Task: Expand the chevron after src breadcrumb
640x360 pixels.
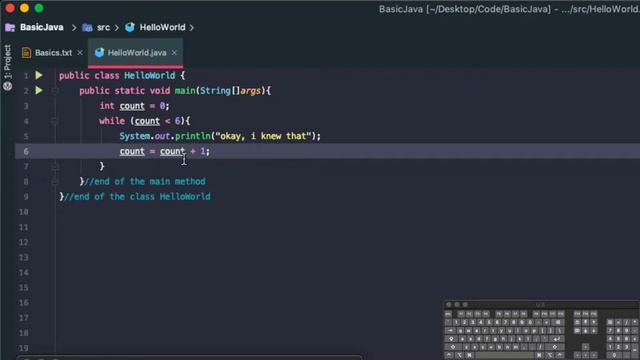Action: [117, 28]
